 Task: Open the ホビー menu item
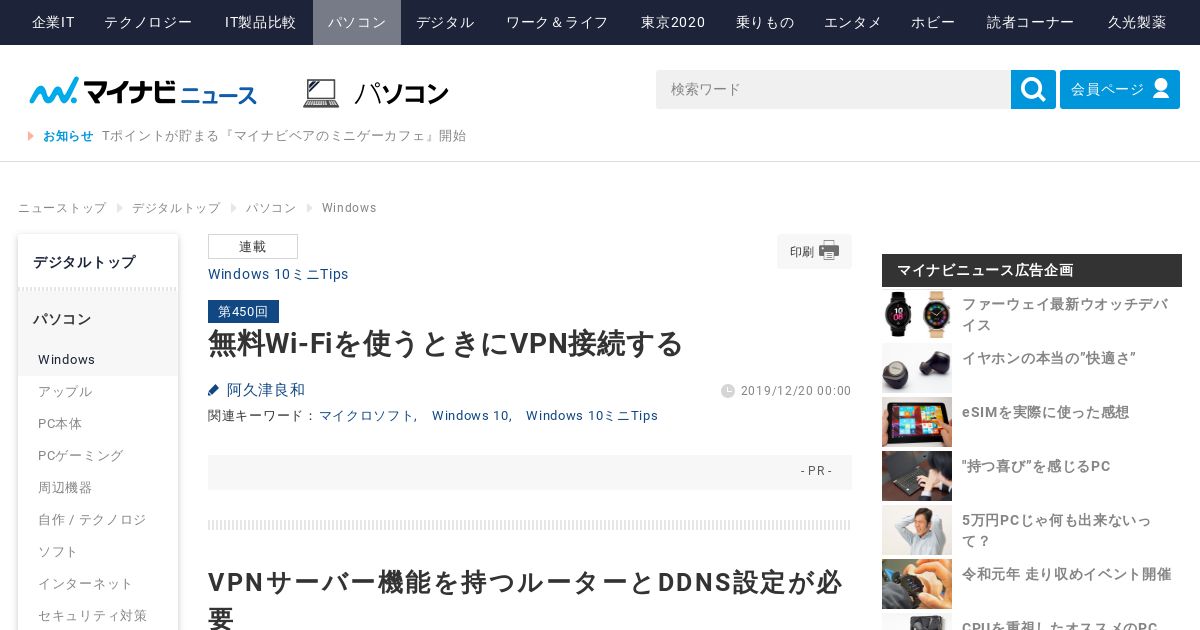pos(933,22)
